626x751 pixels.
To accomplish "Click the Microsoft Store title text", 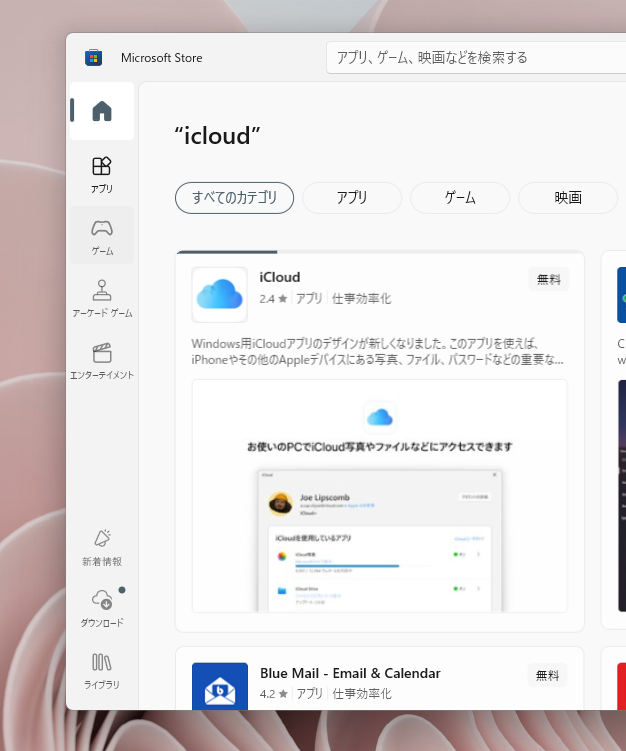I will (x=162, y=58).
